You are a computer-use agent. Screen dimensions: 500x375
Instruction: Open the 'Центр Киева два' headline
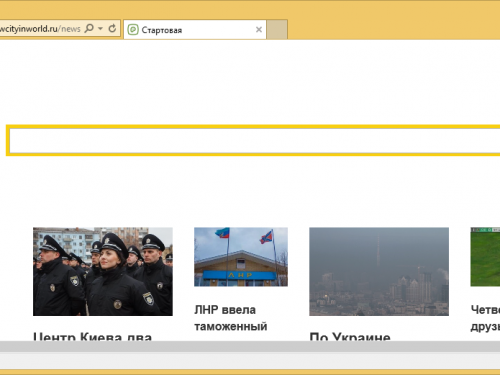coord(93,336)
